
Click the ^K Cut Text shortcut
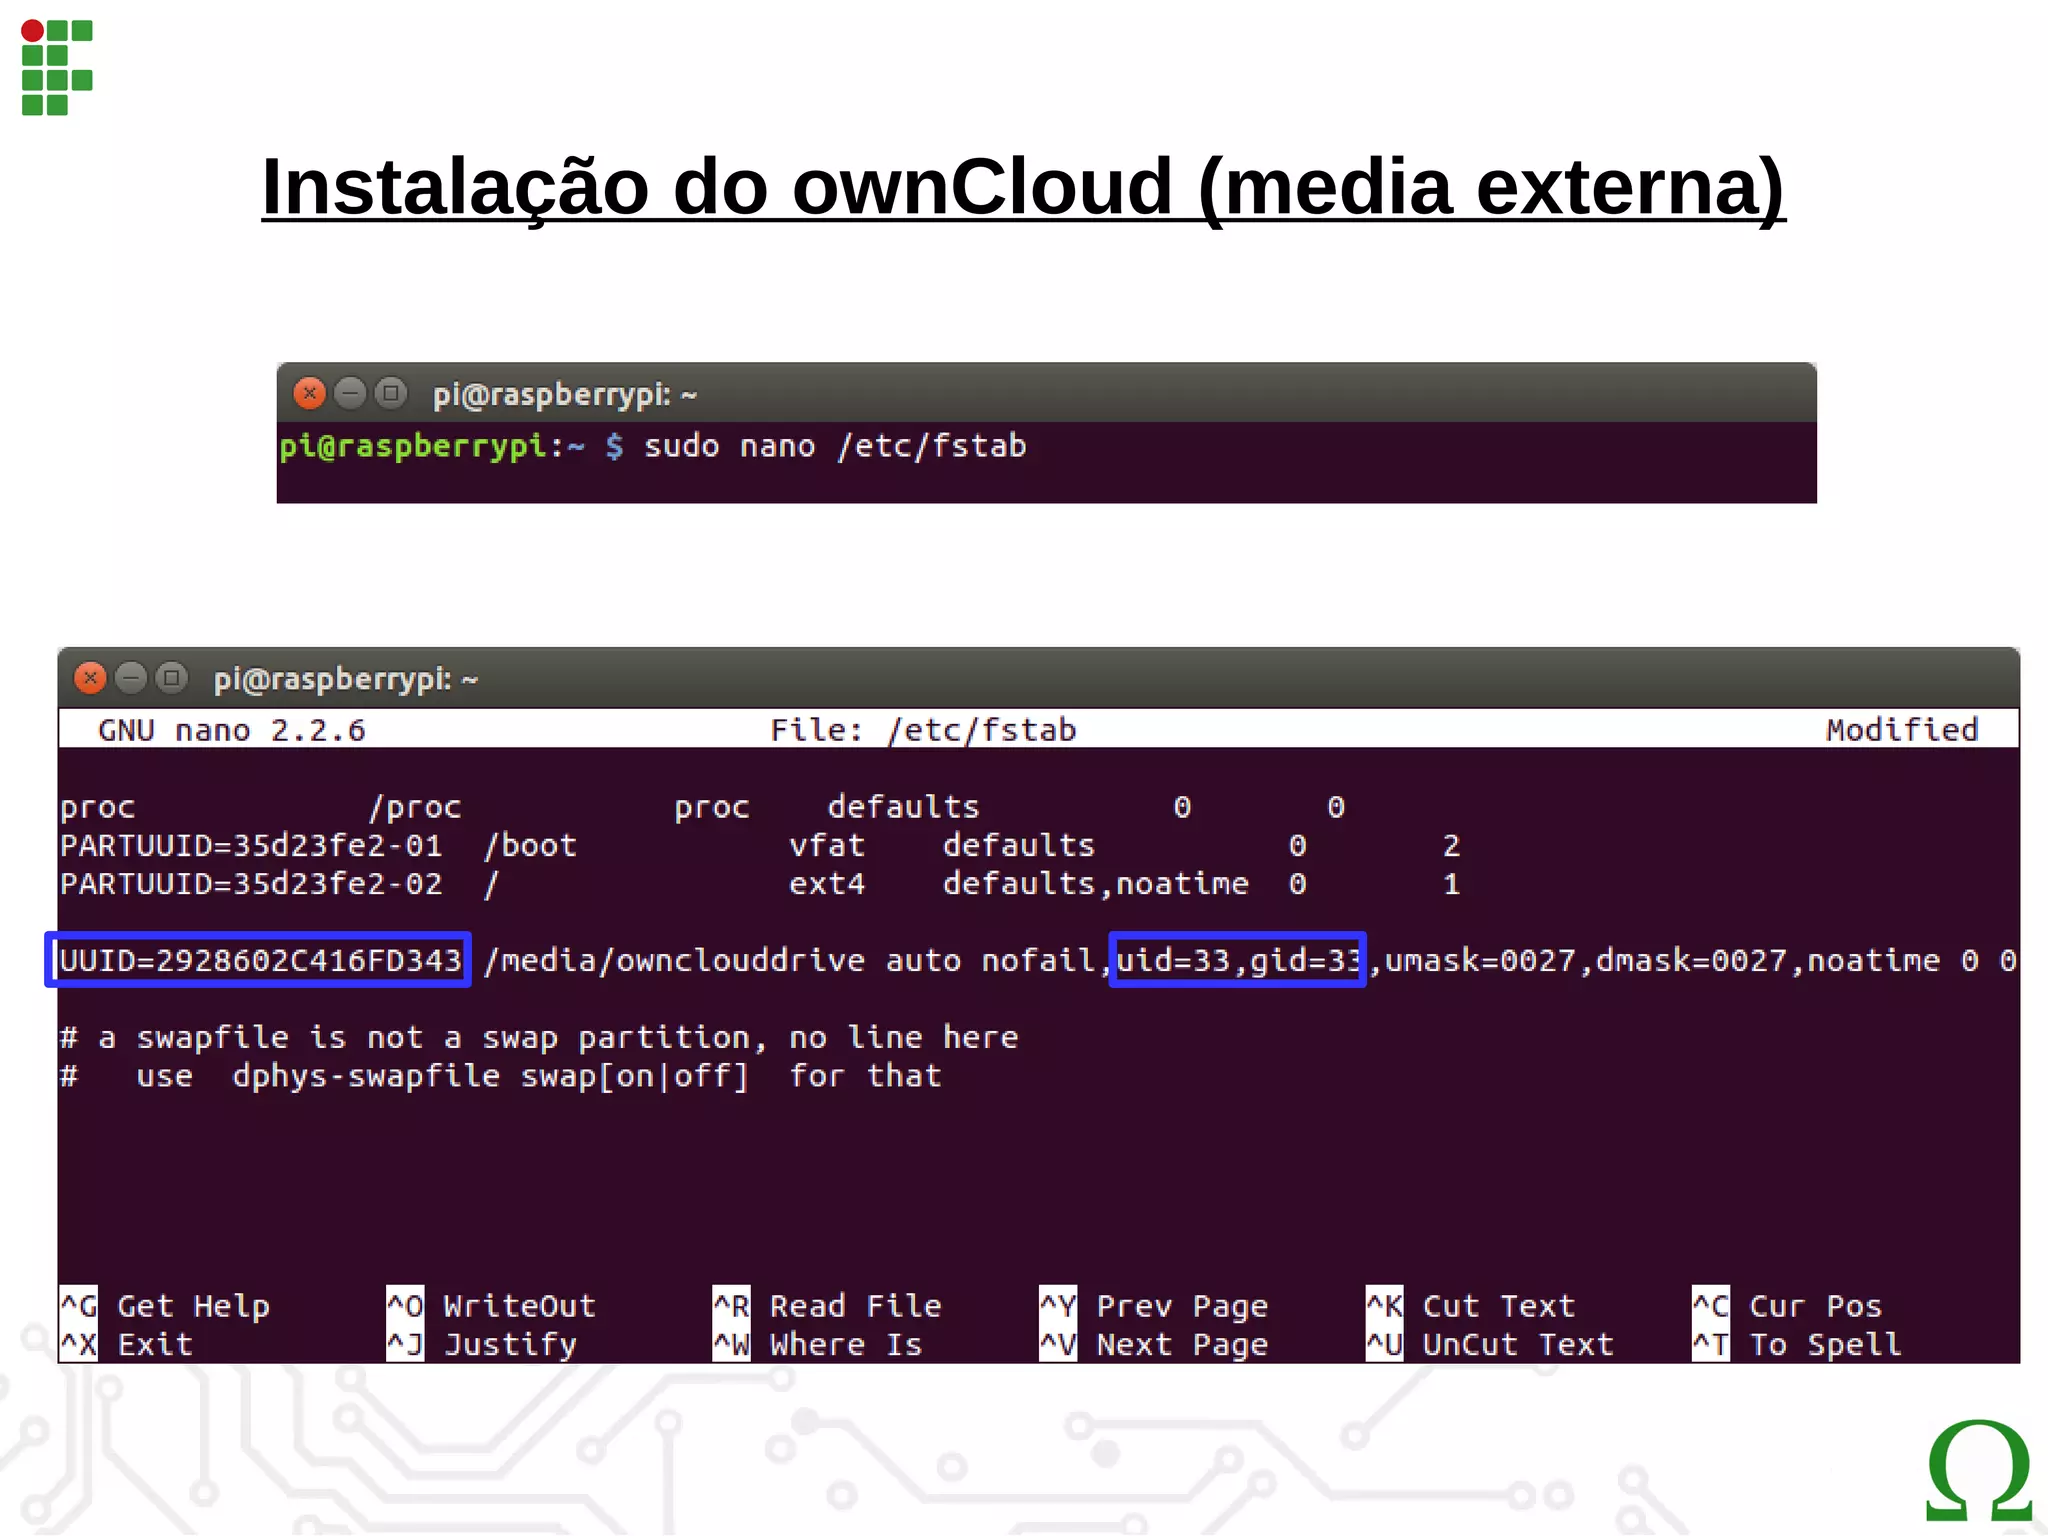(1471, 1306)
